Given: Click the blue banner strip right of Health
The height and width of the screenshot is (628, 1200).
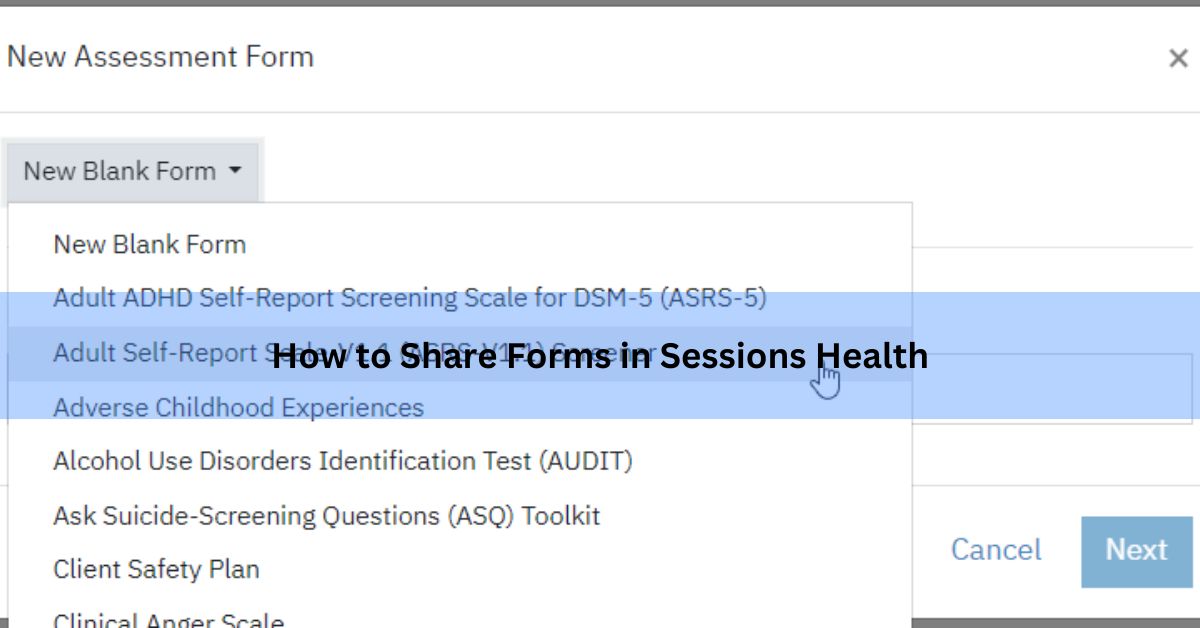Looking at the screenshot, I should [x=1065, y=320].
